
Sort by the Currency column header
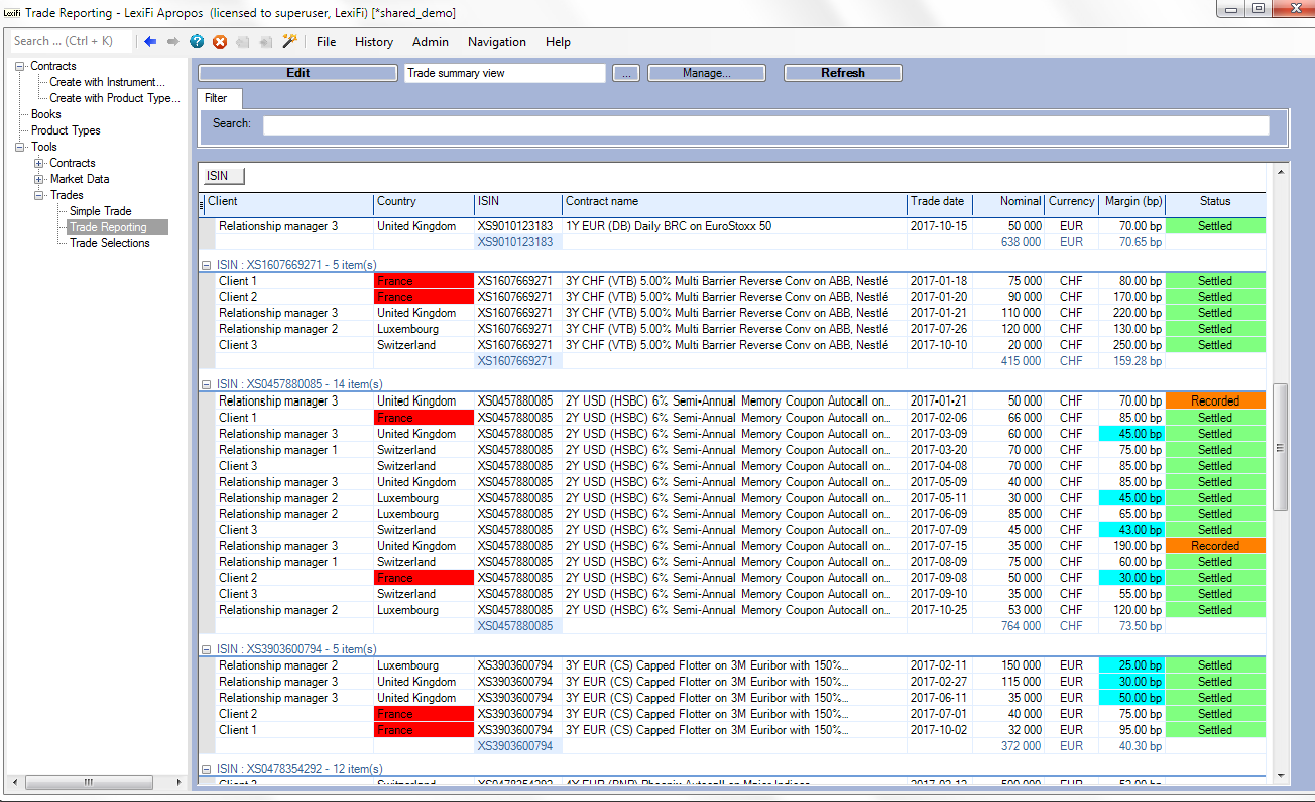coord(1071,203)
